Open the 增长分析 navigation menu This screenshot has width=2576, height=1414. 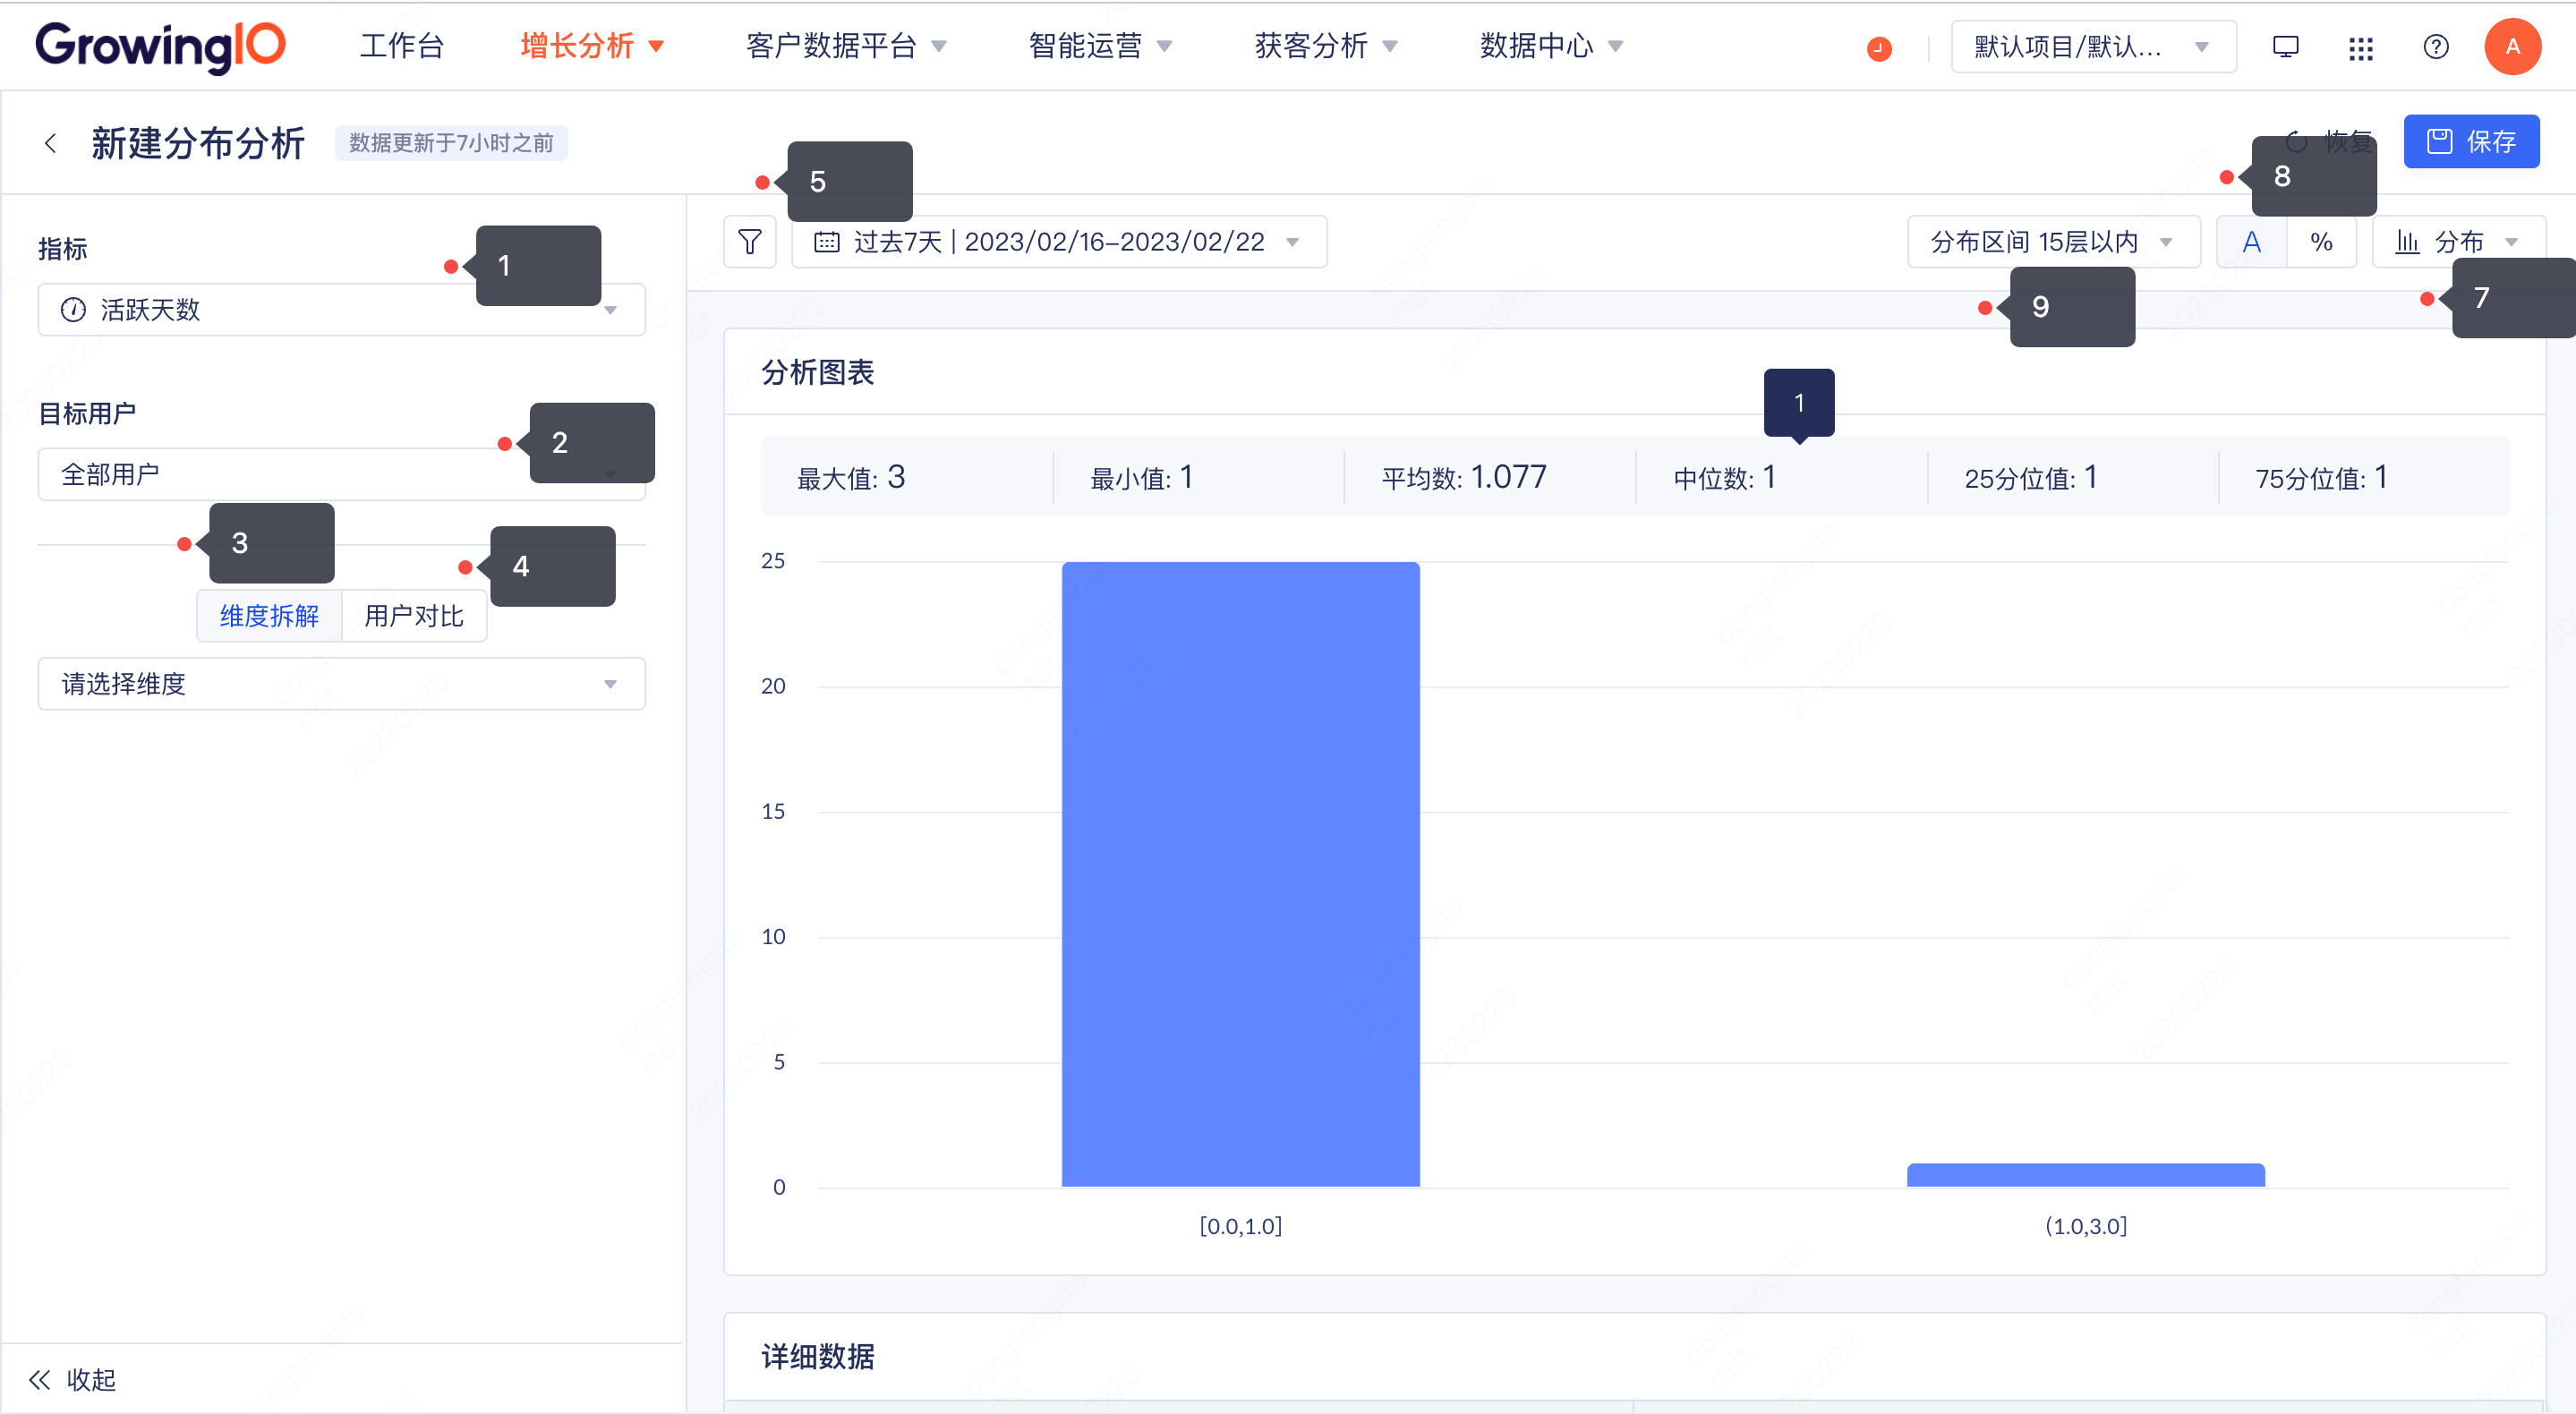pyautogui.click(x=592, y=46)
